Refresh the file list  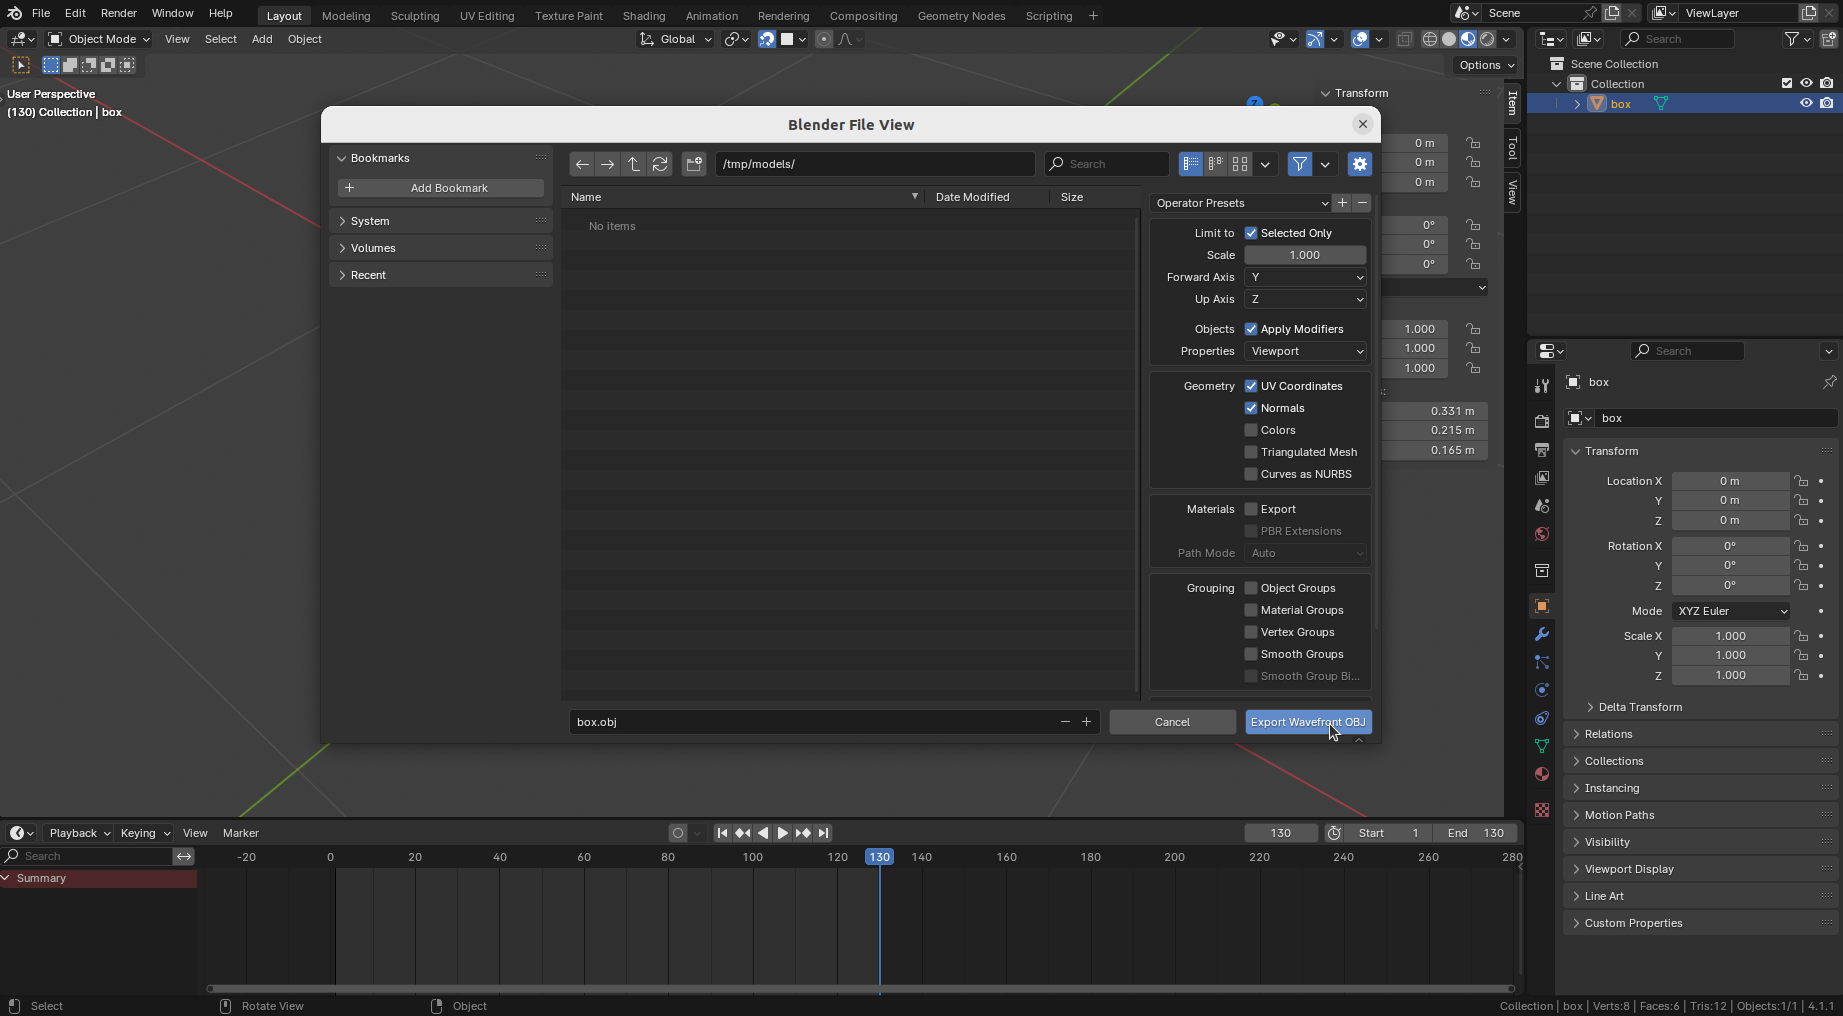pos(660,164)
